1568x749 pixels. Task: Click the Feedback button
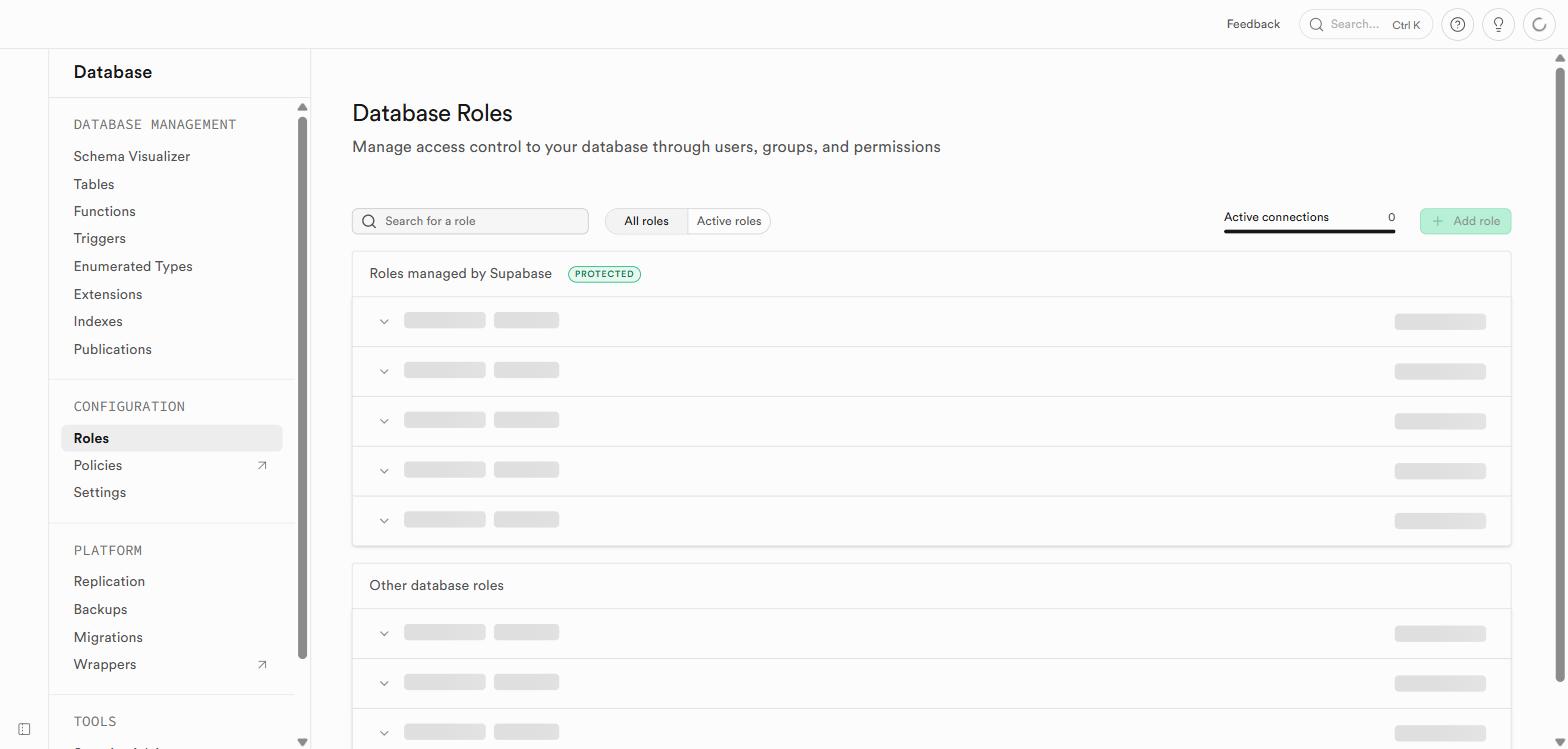(1253, 24)
